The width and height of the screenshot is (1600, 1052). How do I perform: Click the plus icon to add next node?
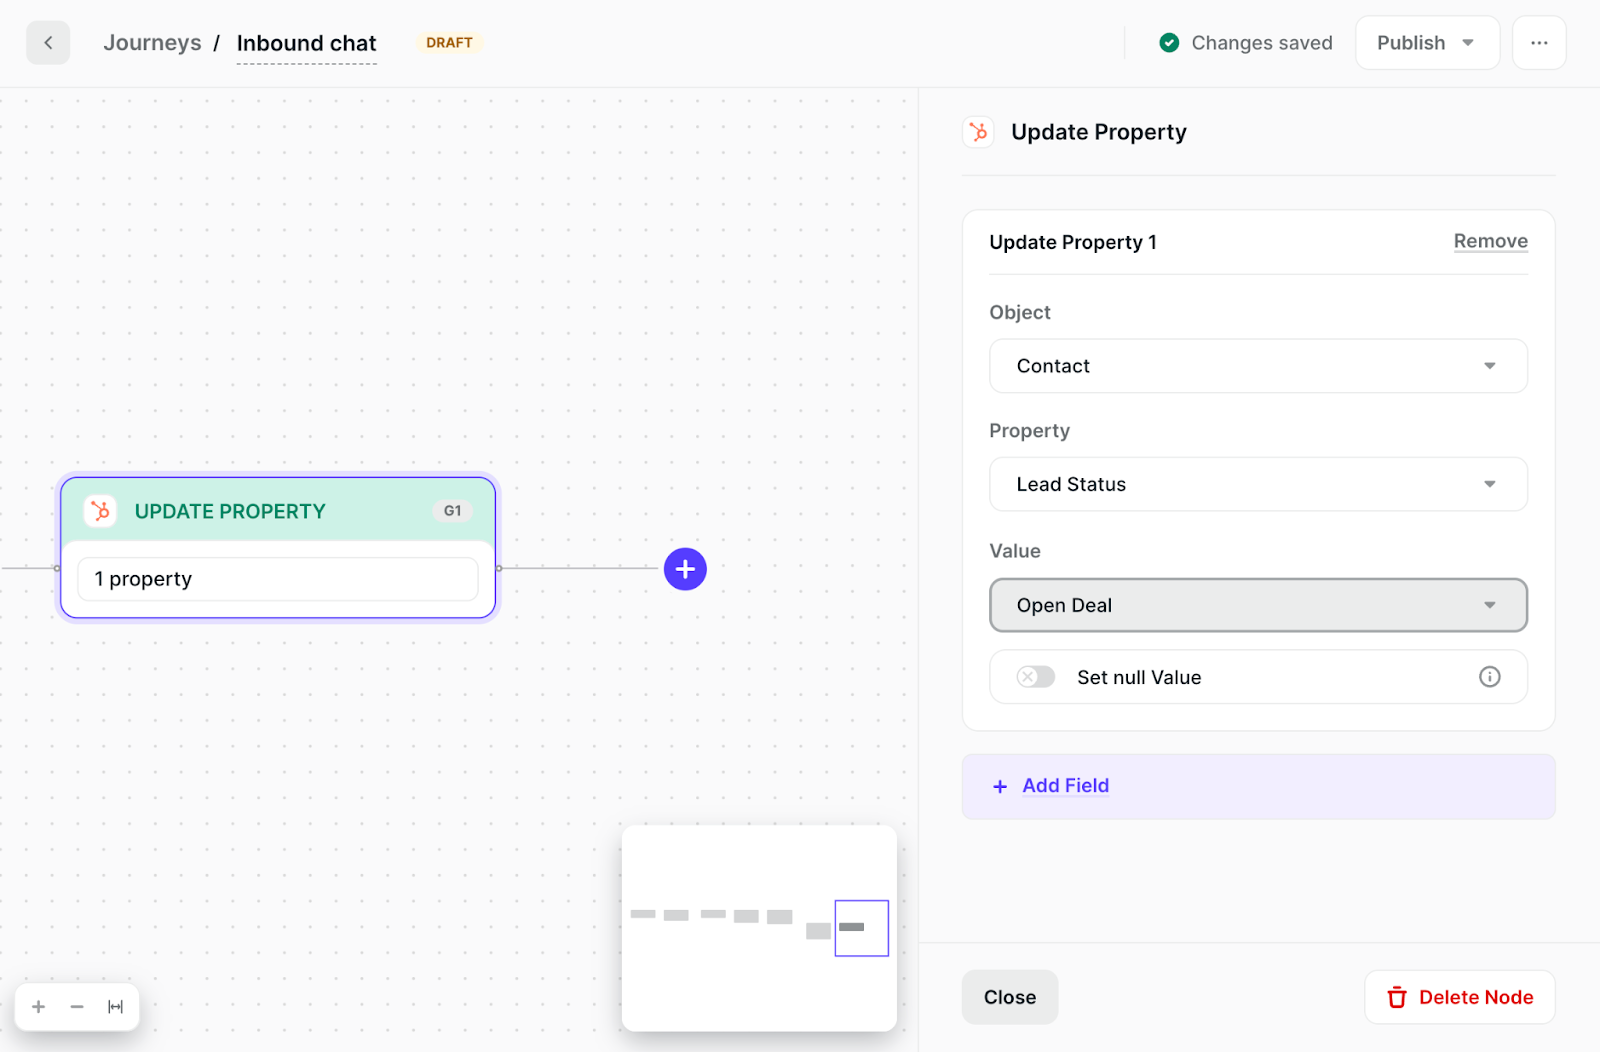[685, 569]
